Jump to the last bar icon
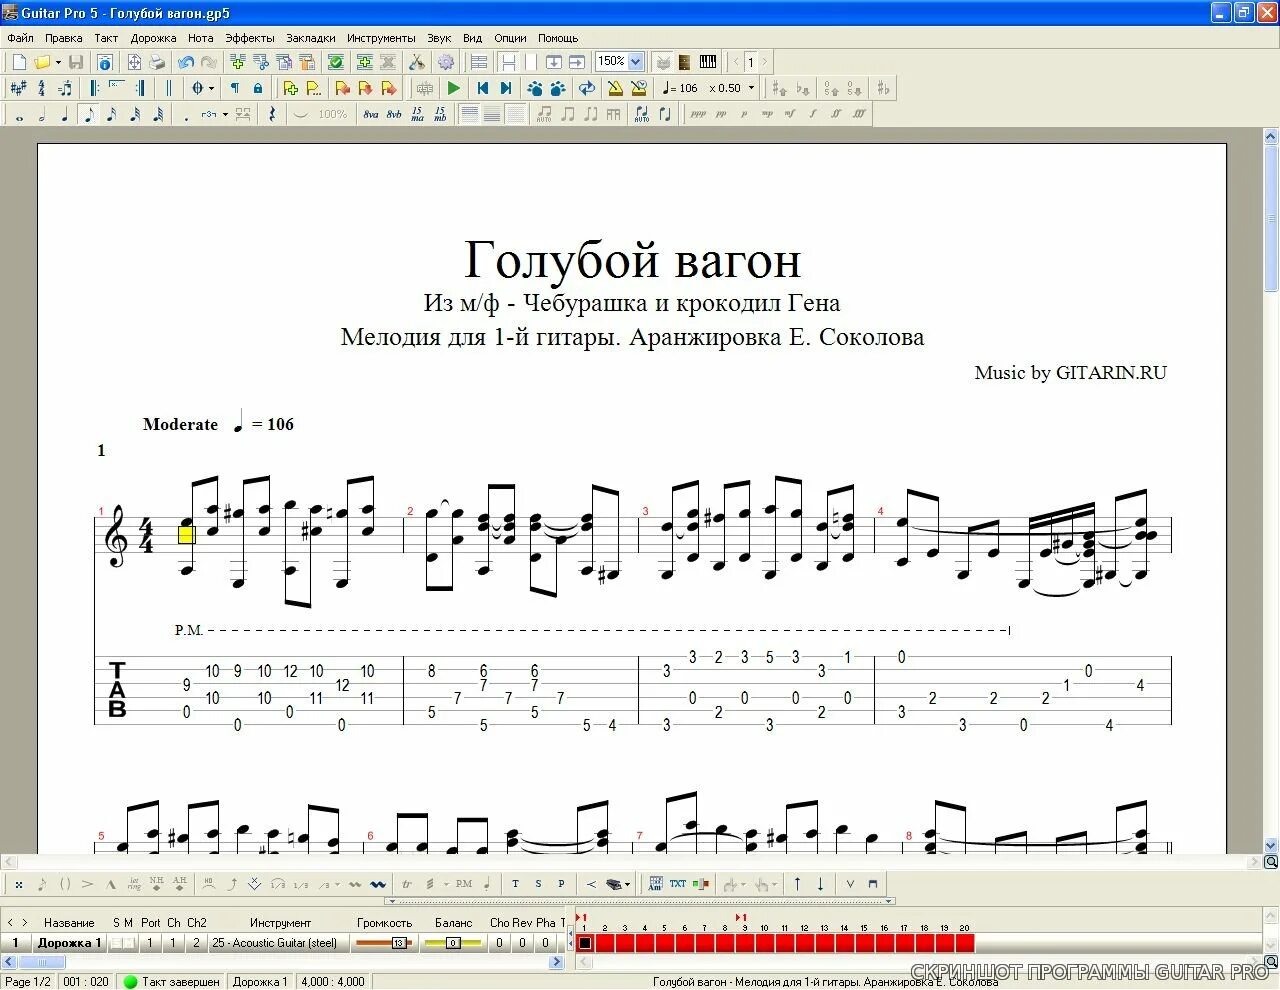1280x990 pixels. pos(506,88)
